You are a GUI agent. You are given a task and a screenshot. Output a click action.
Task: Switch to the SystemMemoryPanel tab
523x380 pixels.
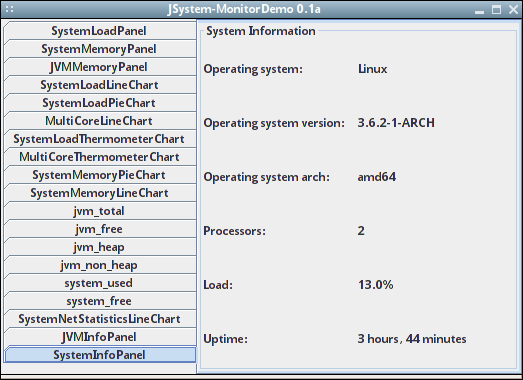click(100, 49)
